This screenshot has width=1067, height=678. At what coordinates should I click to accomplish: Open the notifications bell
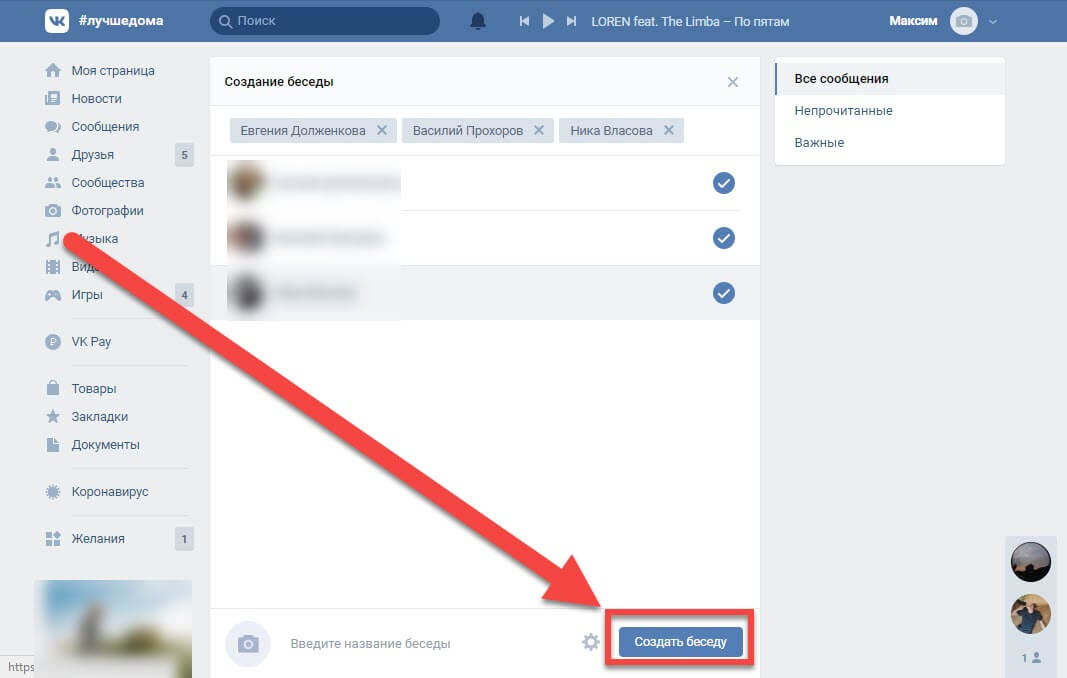point(478,21)
